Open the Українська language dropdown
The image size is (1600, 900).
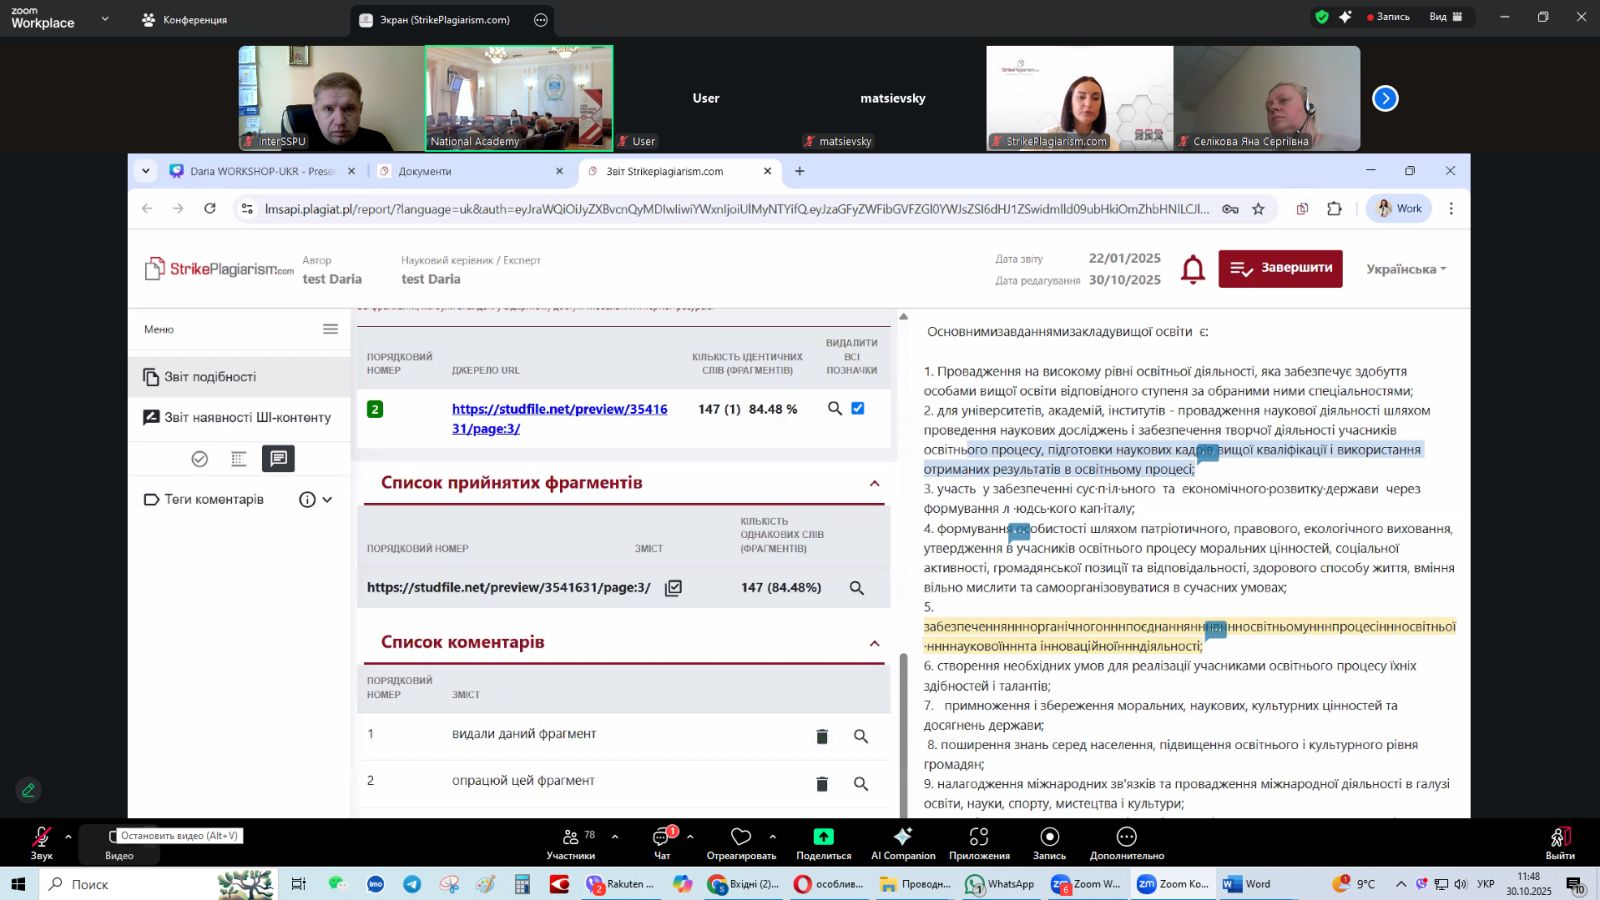point(1406,270)
